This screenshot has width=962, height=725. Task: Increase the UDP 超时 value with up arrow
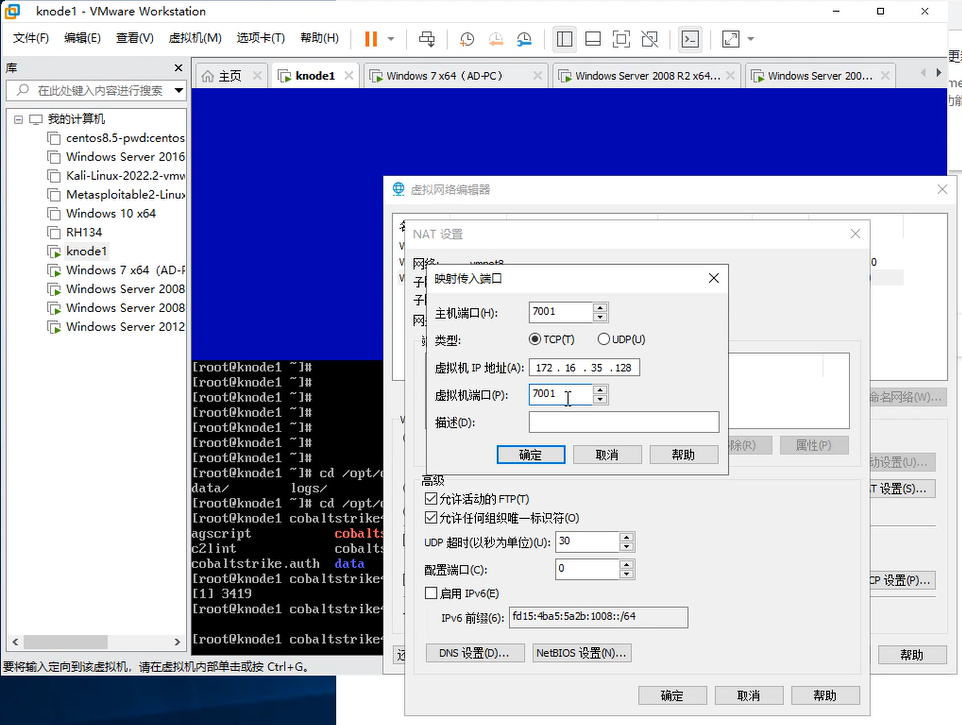pos(626,537)
